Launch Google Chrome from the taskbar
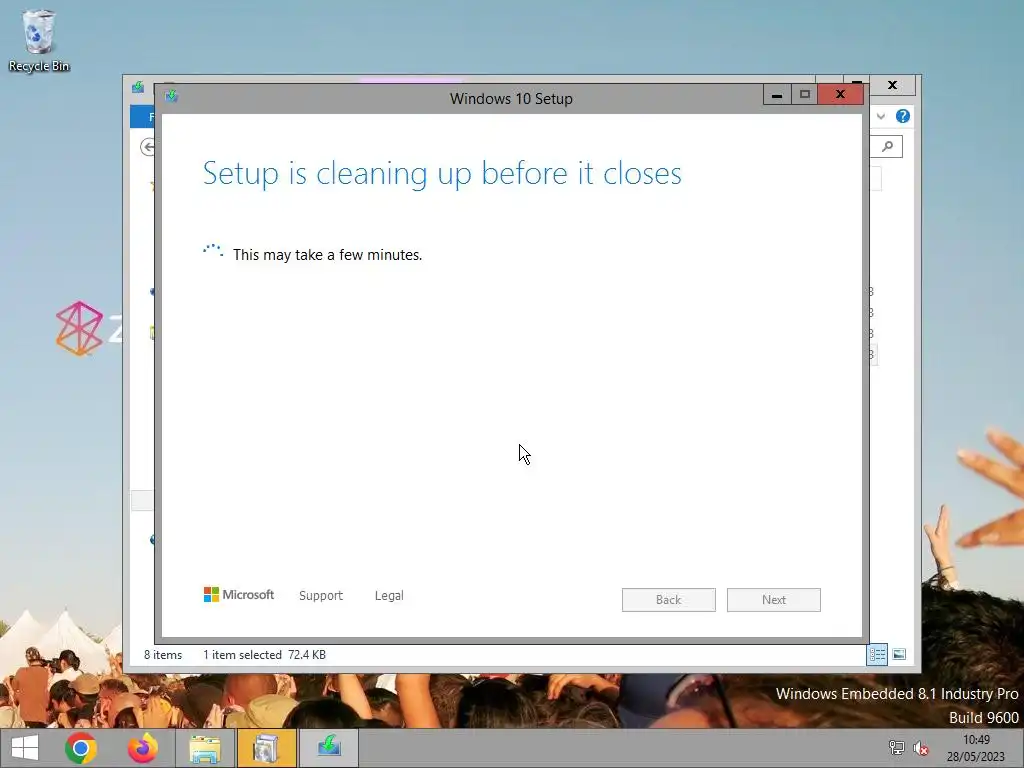Image resolution: width=1024 pixels, height=768 pixels. coord(81,748)
